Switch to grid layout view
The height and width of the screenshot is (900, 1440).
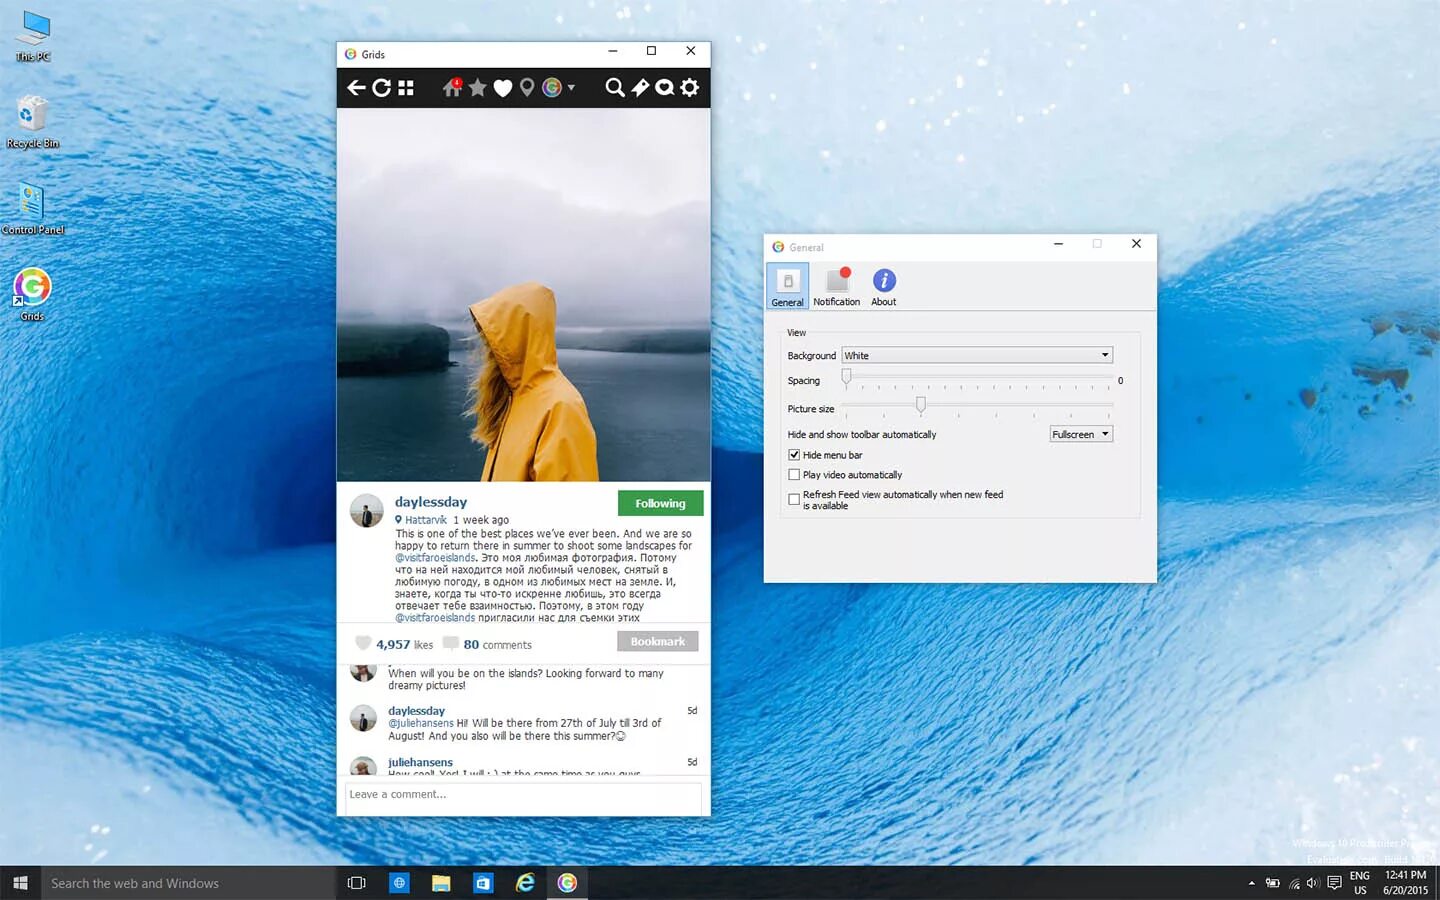(x=406, y=88)
